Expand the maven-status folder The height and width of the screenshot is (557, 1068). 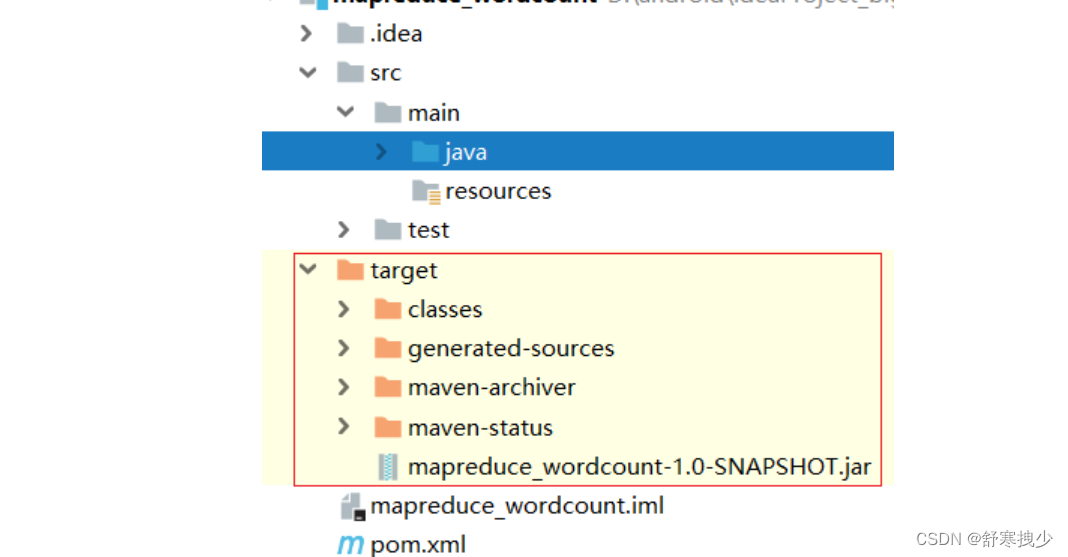[x=344, y=427]
